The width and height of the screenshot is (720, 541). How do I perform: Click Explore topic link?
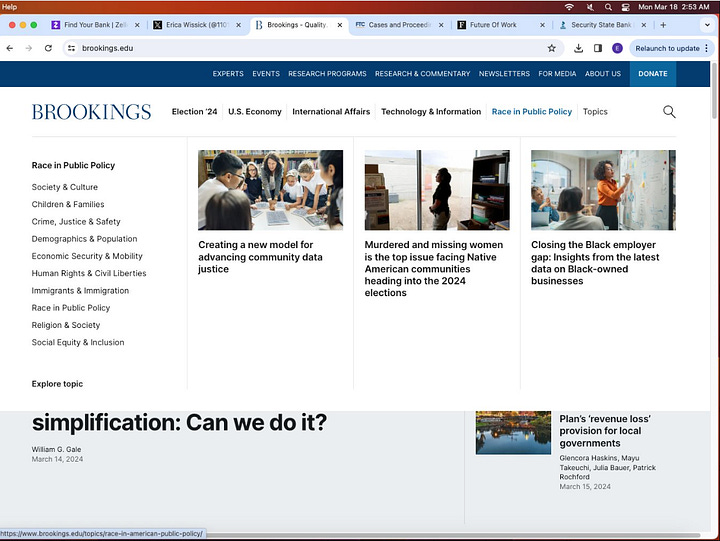click(x=57, y=384)
